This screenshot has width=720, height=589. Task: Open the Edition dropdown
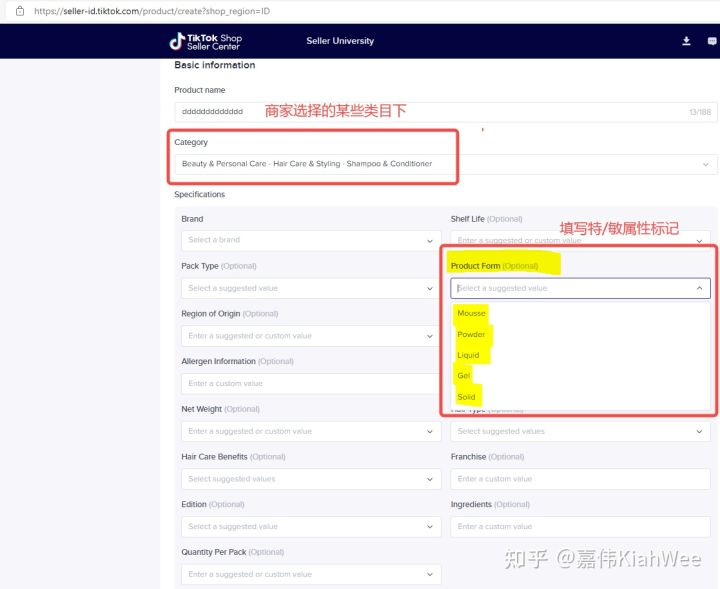311,527
